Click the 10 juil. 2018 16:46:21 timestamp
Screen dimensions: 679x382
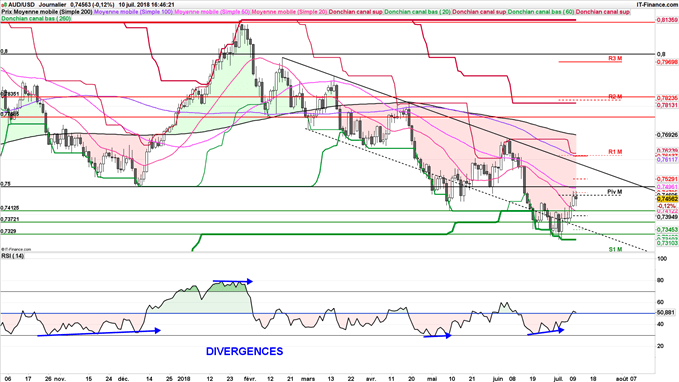point(147,5)
